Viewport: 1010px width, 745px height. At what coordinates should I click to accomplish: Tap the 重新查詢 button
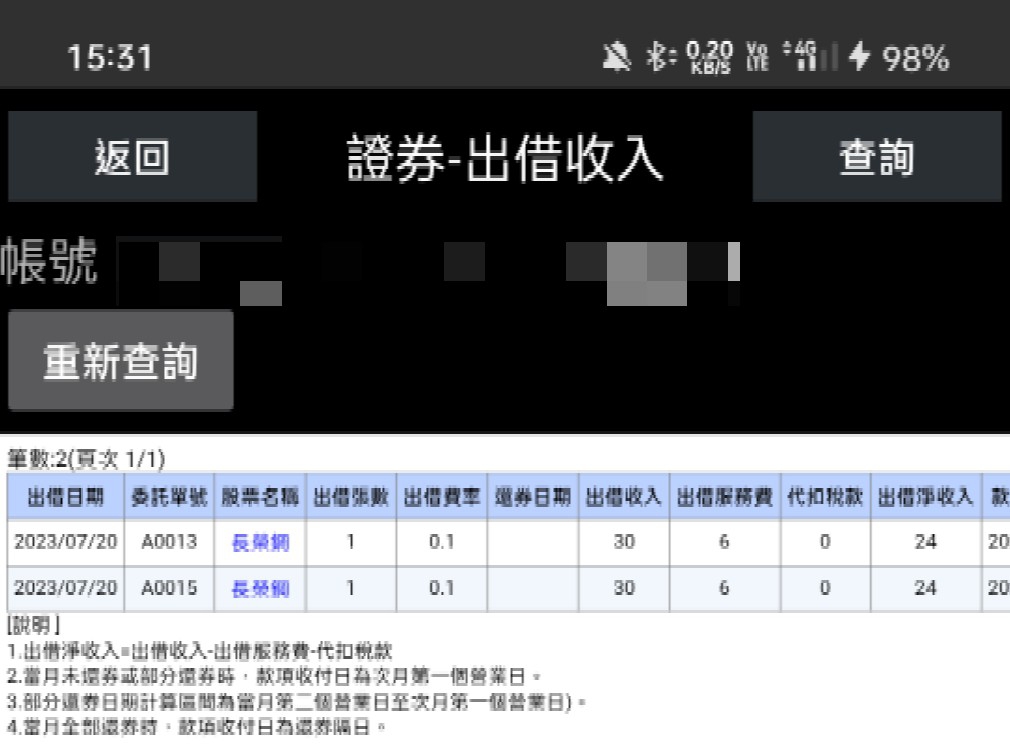click(120, 361)
